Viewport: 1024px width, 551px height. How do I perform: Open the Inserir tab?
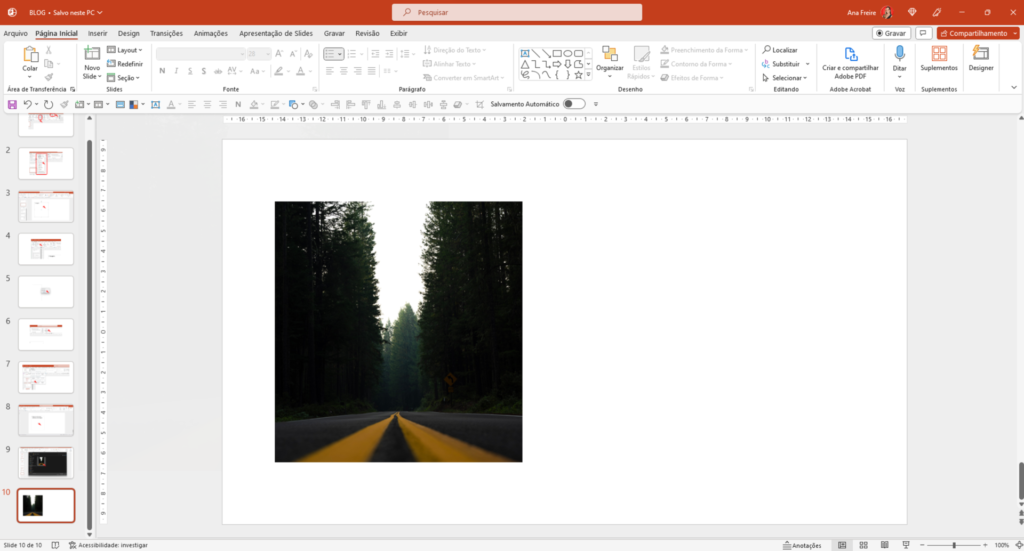[x=97, y=33]
